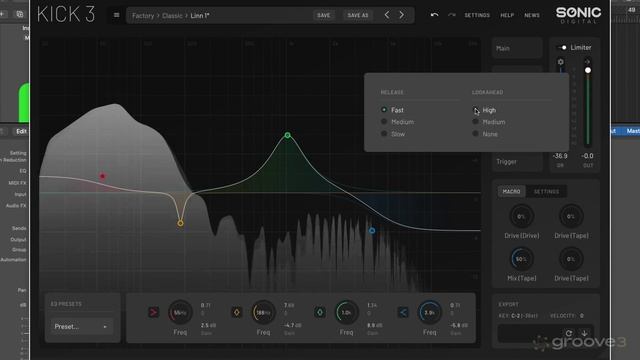Click the export download arrow icon
The height and width of the screenshot is (360, 640).
coord(584,333)
